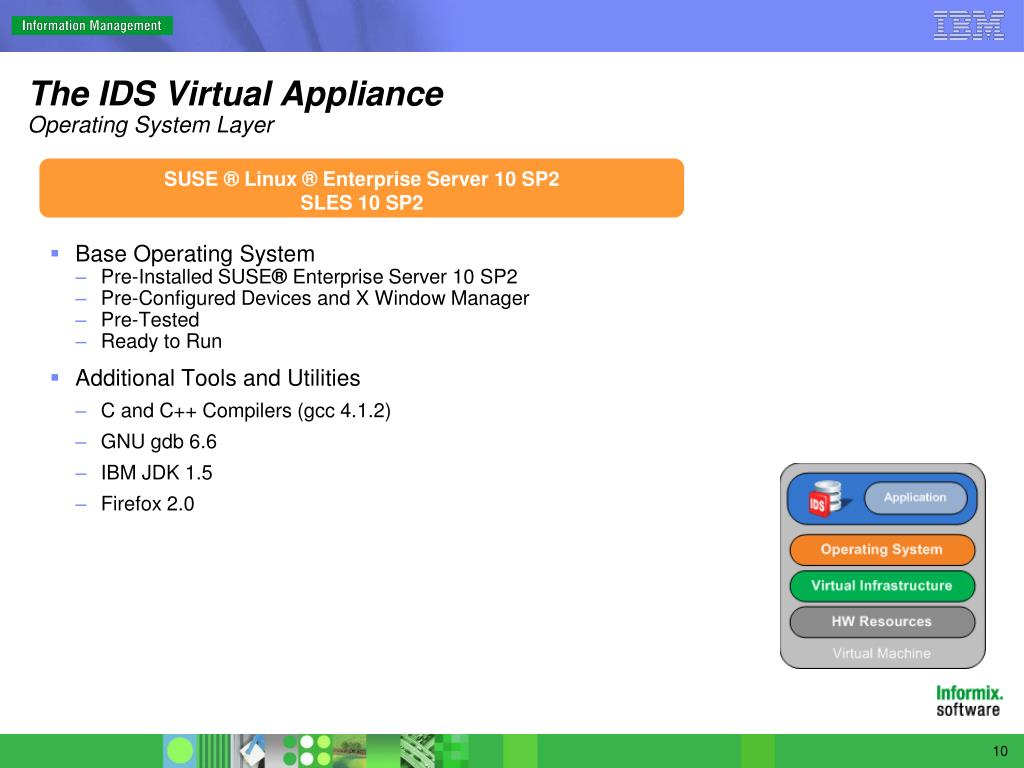Select the green Virtual Infrastructure layer
The image size is (1024, 768).
coord(882,586)
